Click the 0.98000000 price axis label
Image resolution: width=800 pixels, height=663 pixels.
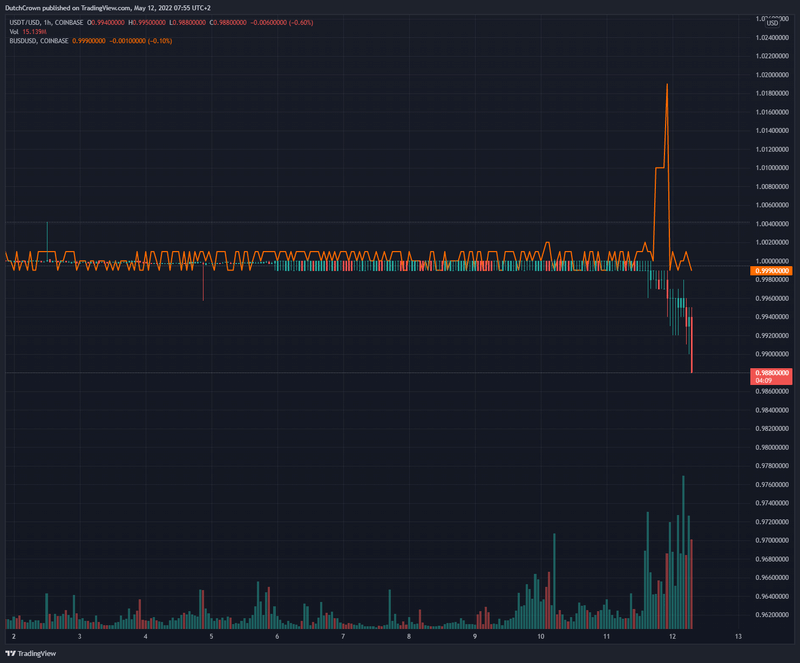[x=772, y=448]
